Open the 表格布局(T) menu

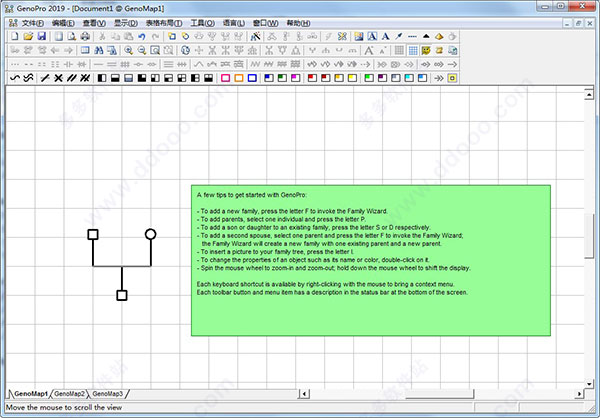[x=164, y=23]
